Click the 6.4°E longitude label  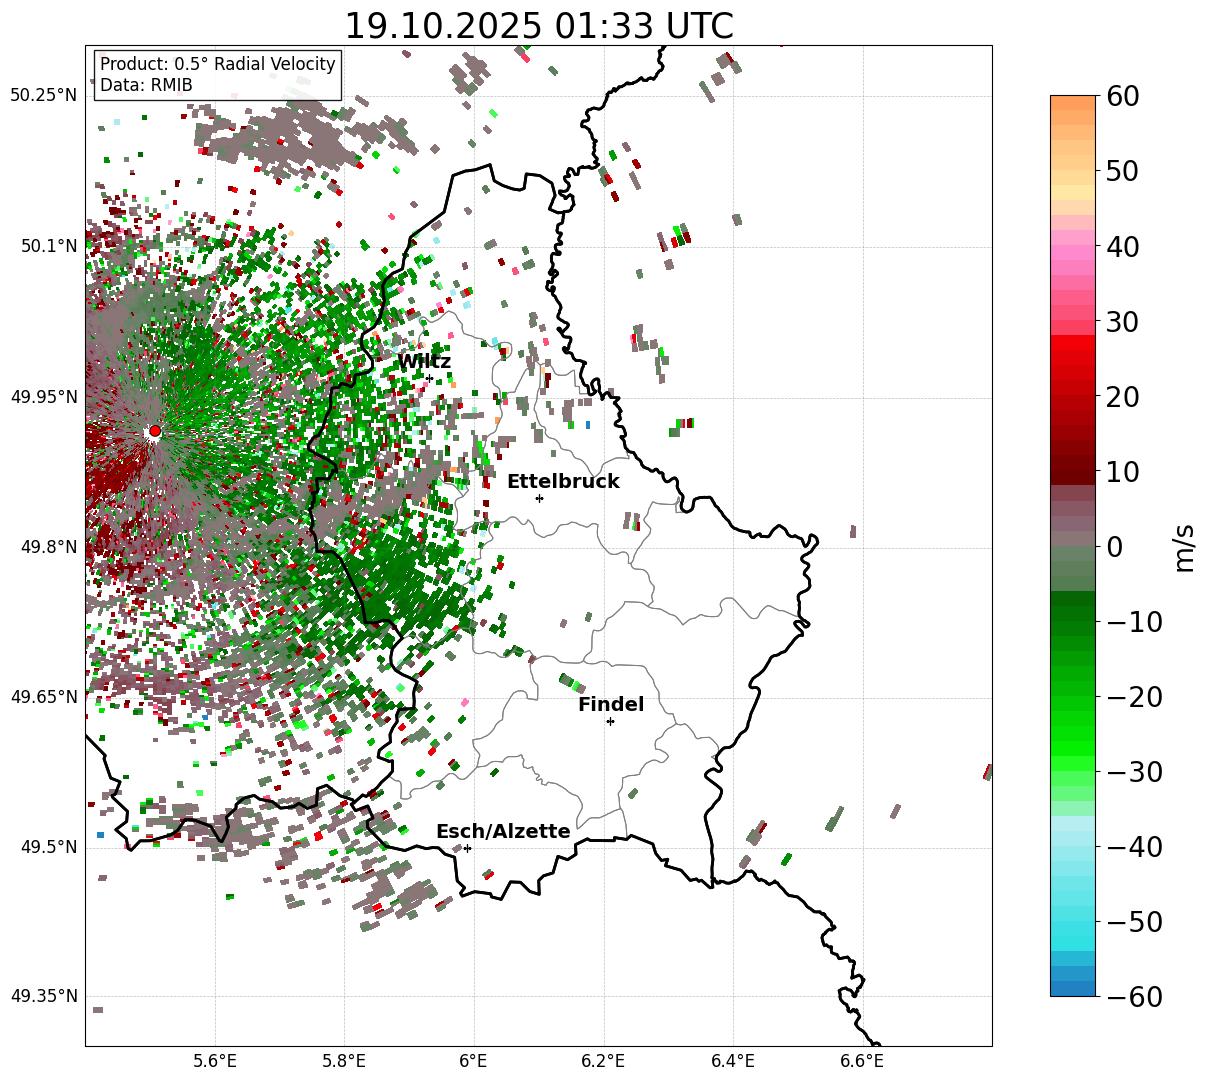tap(732, 1061)
